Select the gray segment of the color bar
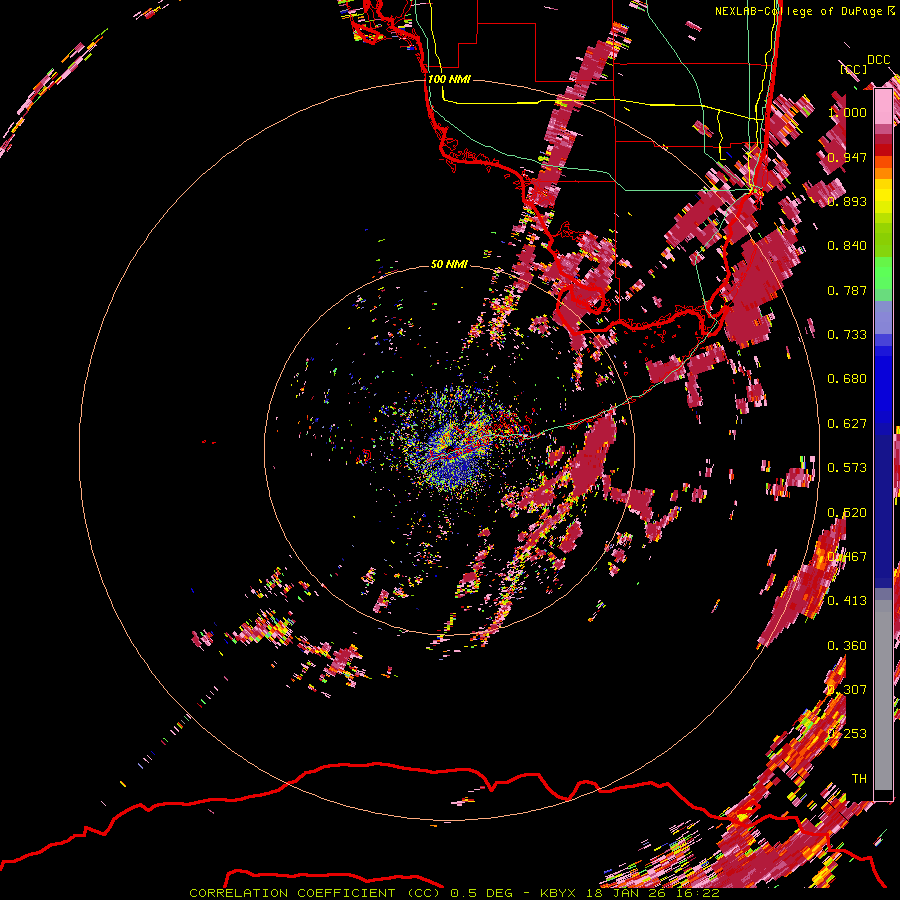900x900 pixels. coord(883,695)
